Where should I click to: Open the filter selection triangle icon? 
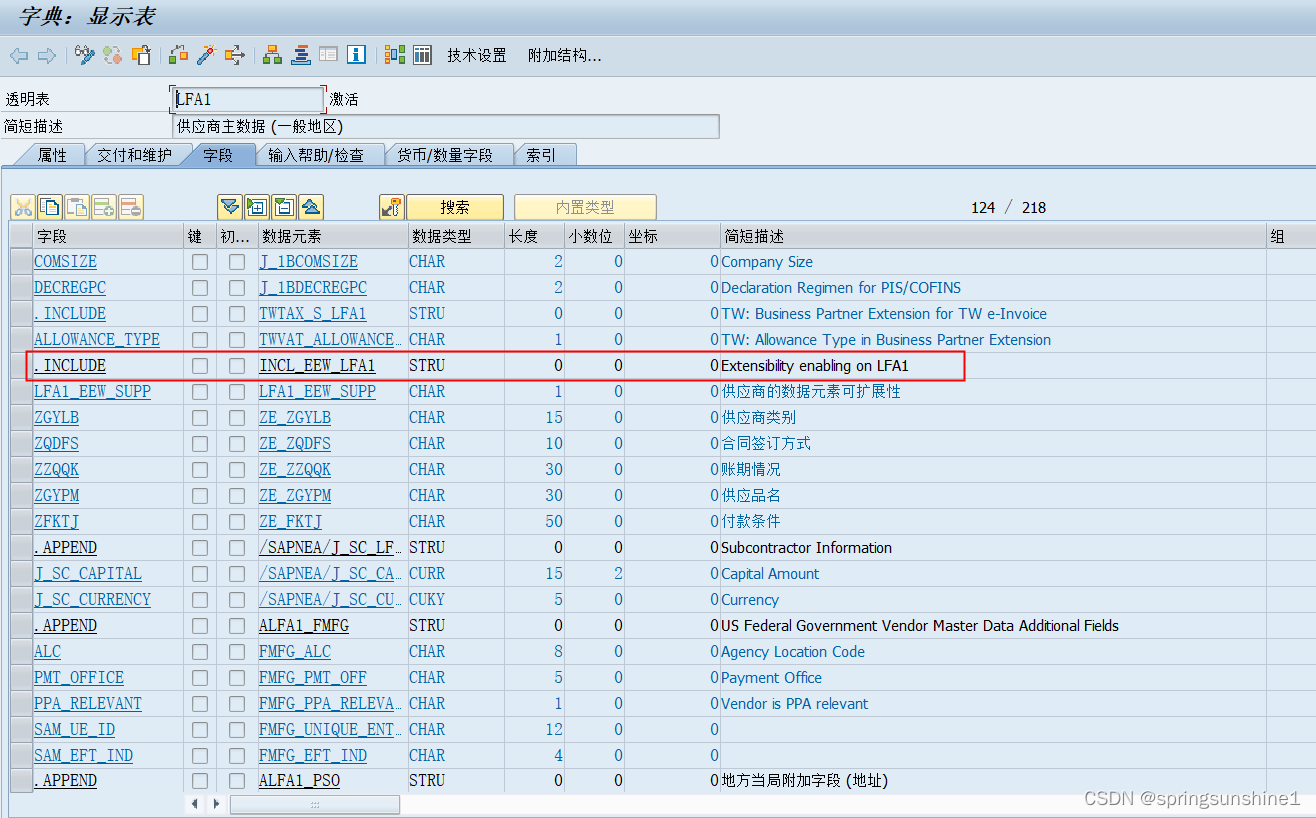[229, 207]
